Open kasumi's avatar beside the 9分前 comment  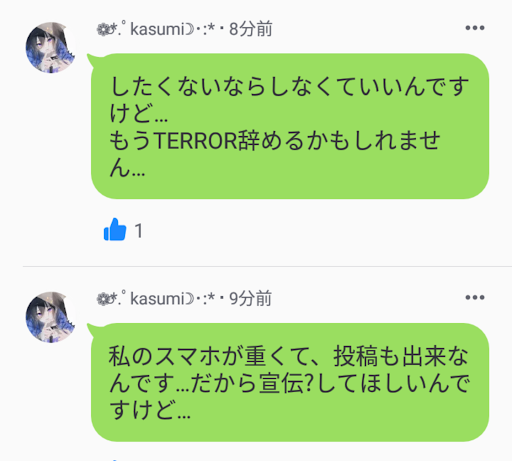click(50, 317)
